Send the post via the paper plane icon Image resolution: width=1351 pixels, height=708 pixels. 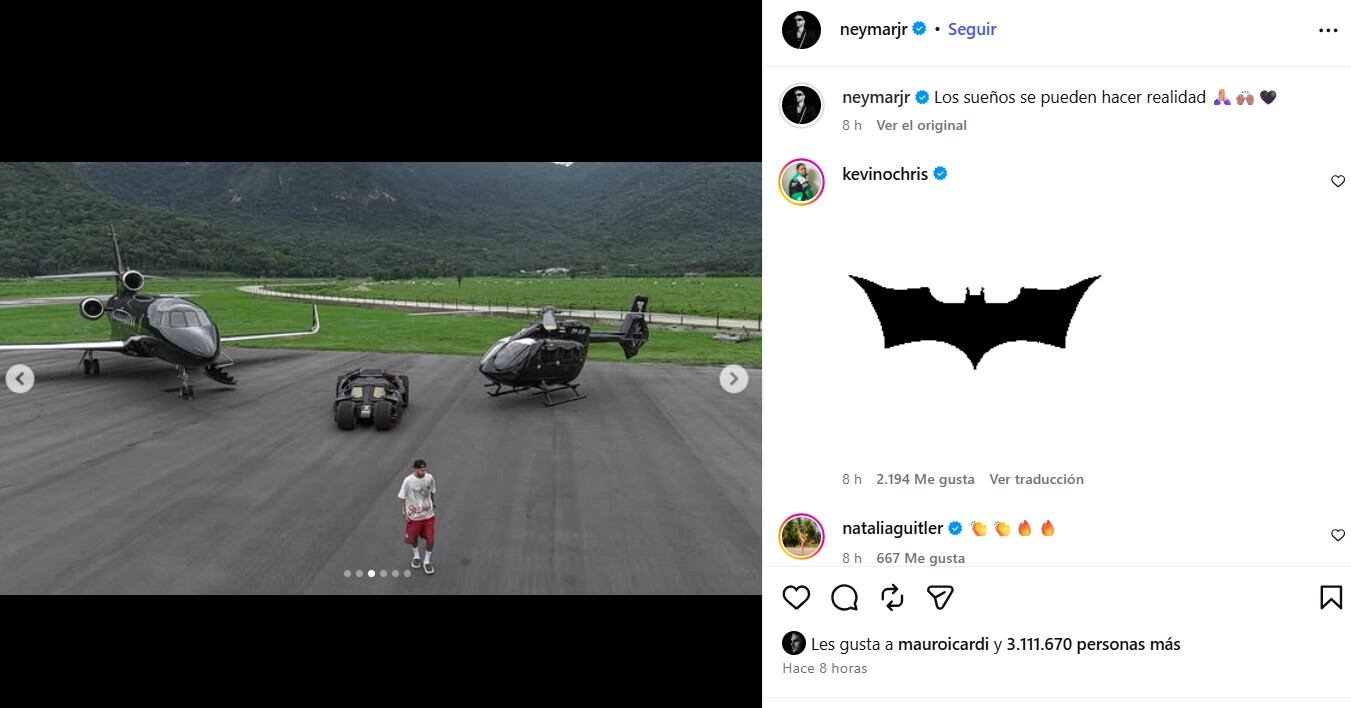[938, 597]
